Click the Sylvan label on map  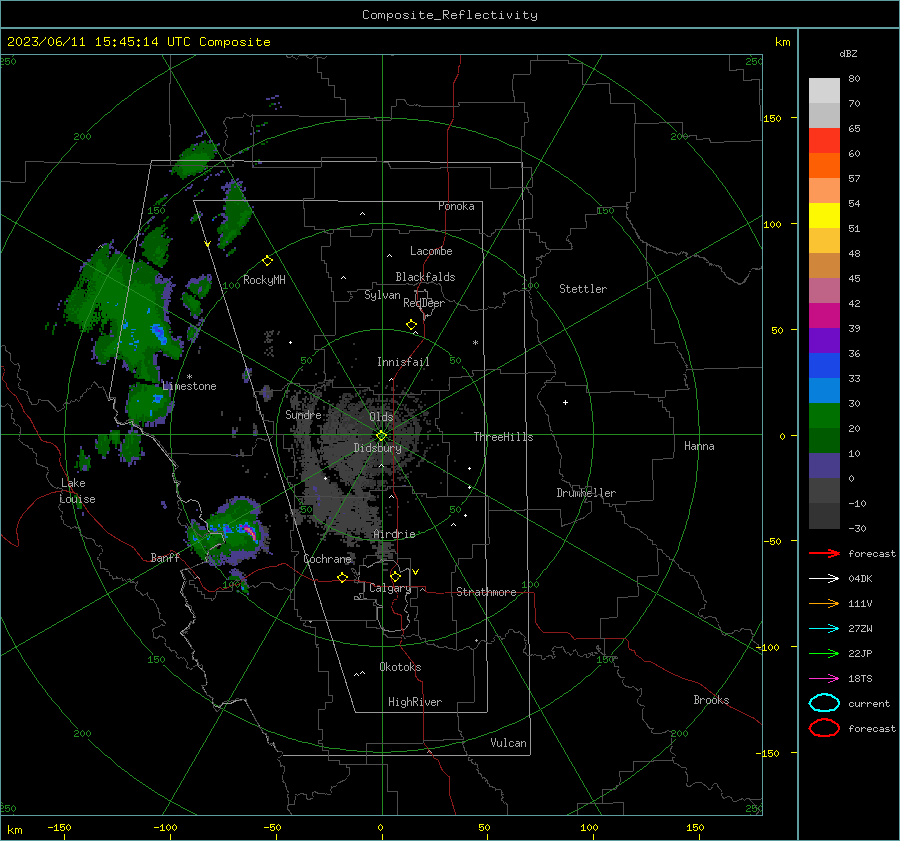pyautogui.click(x=382, y=295)
